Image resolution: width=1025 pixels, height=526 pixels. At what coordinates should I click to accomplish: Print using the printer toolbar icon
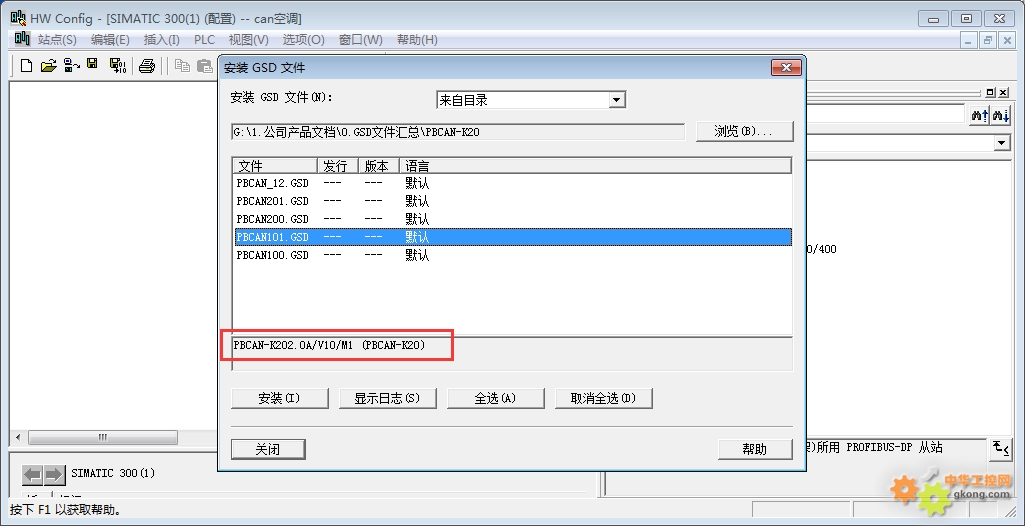[x=147, y=65]
